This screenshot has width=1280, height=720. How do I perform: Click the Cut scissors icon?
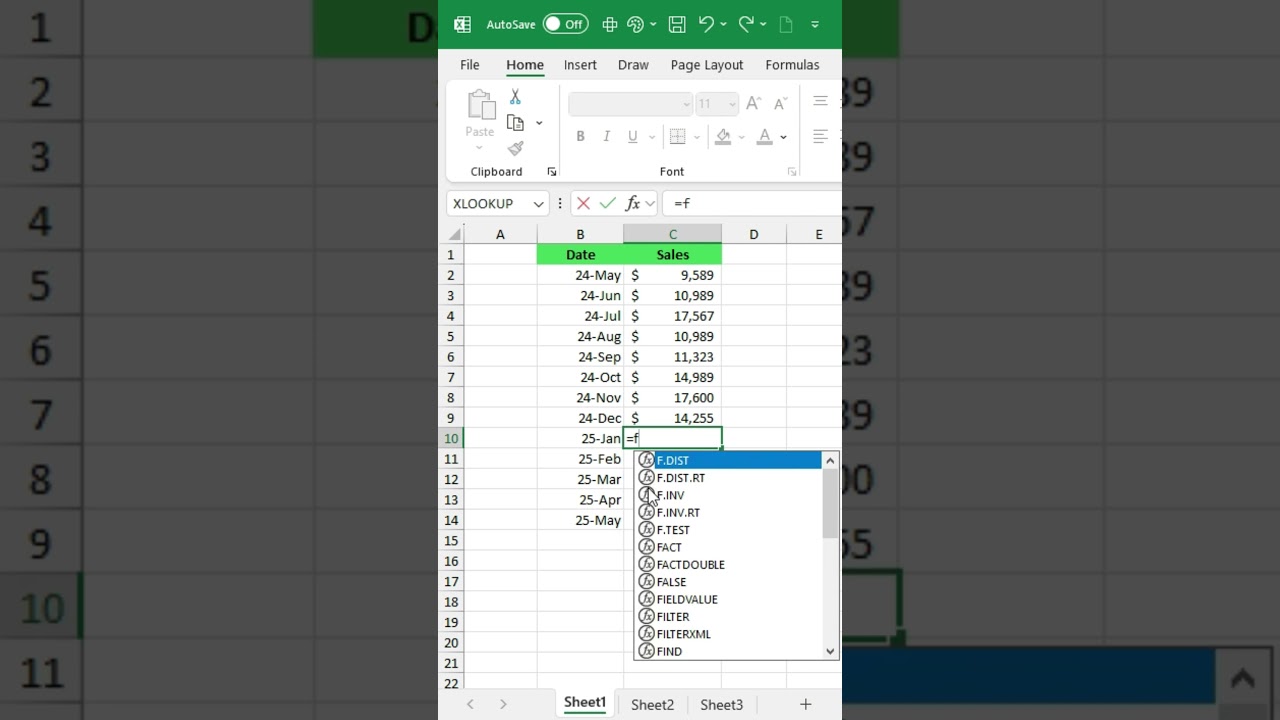[515, 97]
